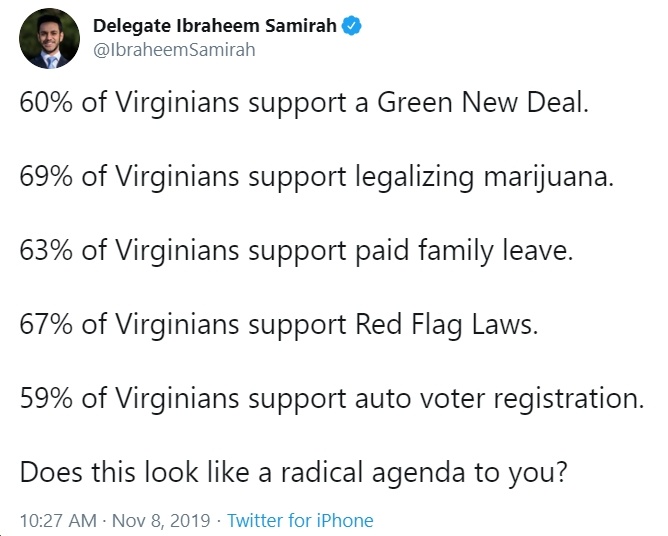Click the blue verified checkmark badge
The image size is (668, 536).
click(x=352, y=26)
